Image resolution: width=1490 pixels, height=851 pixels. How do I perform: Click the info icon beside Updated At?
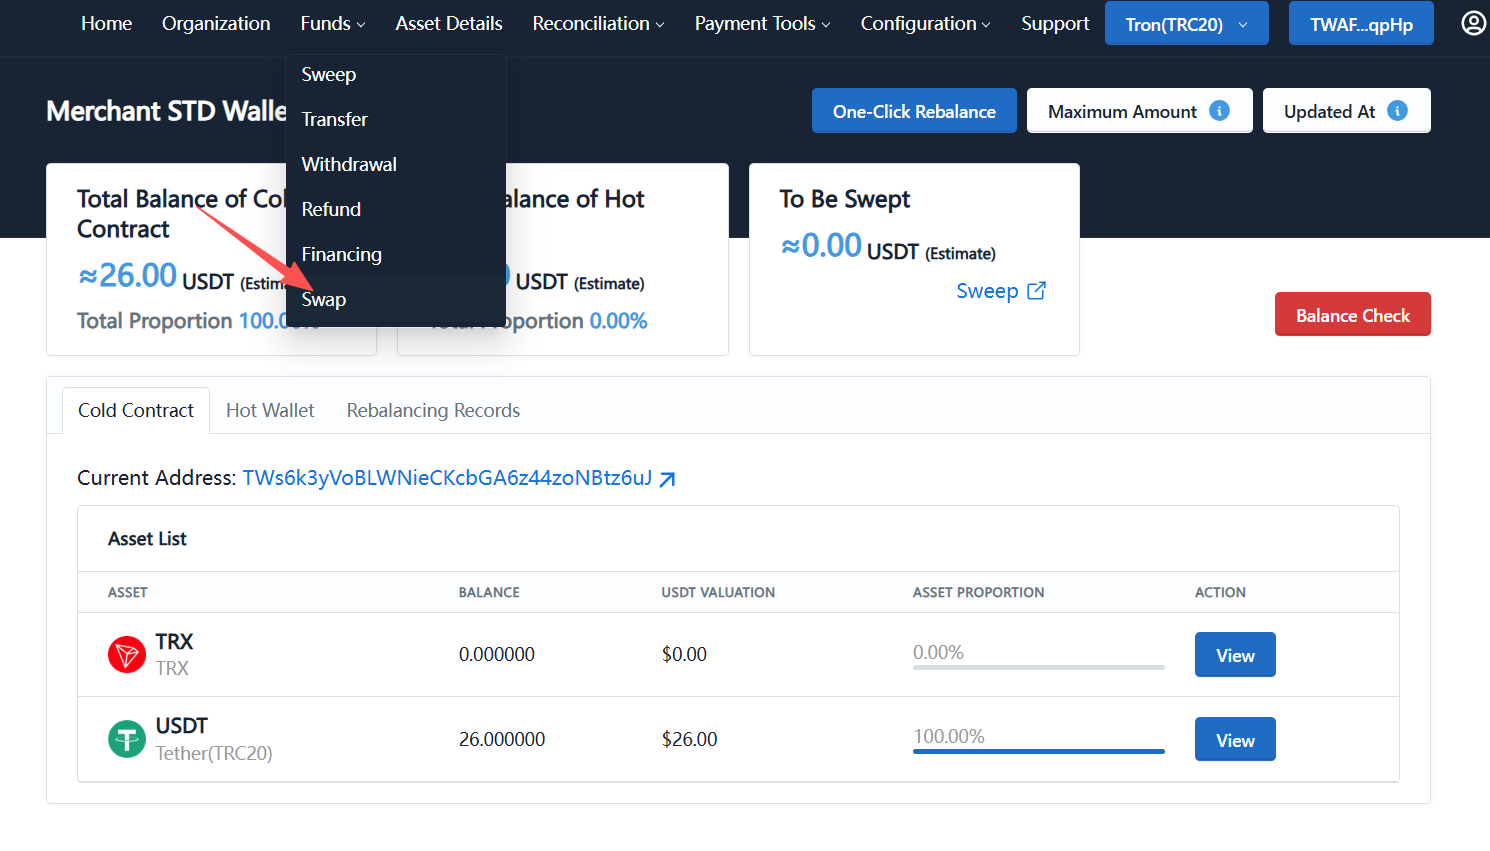pyautogui.click(x=1398, y=111)
